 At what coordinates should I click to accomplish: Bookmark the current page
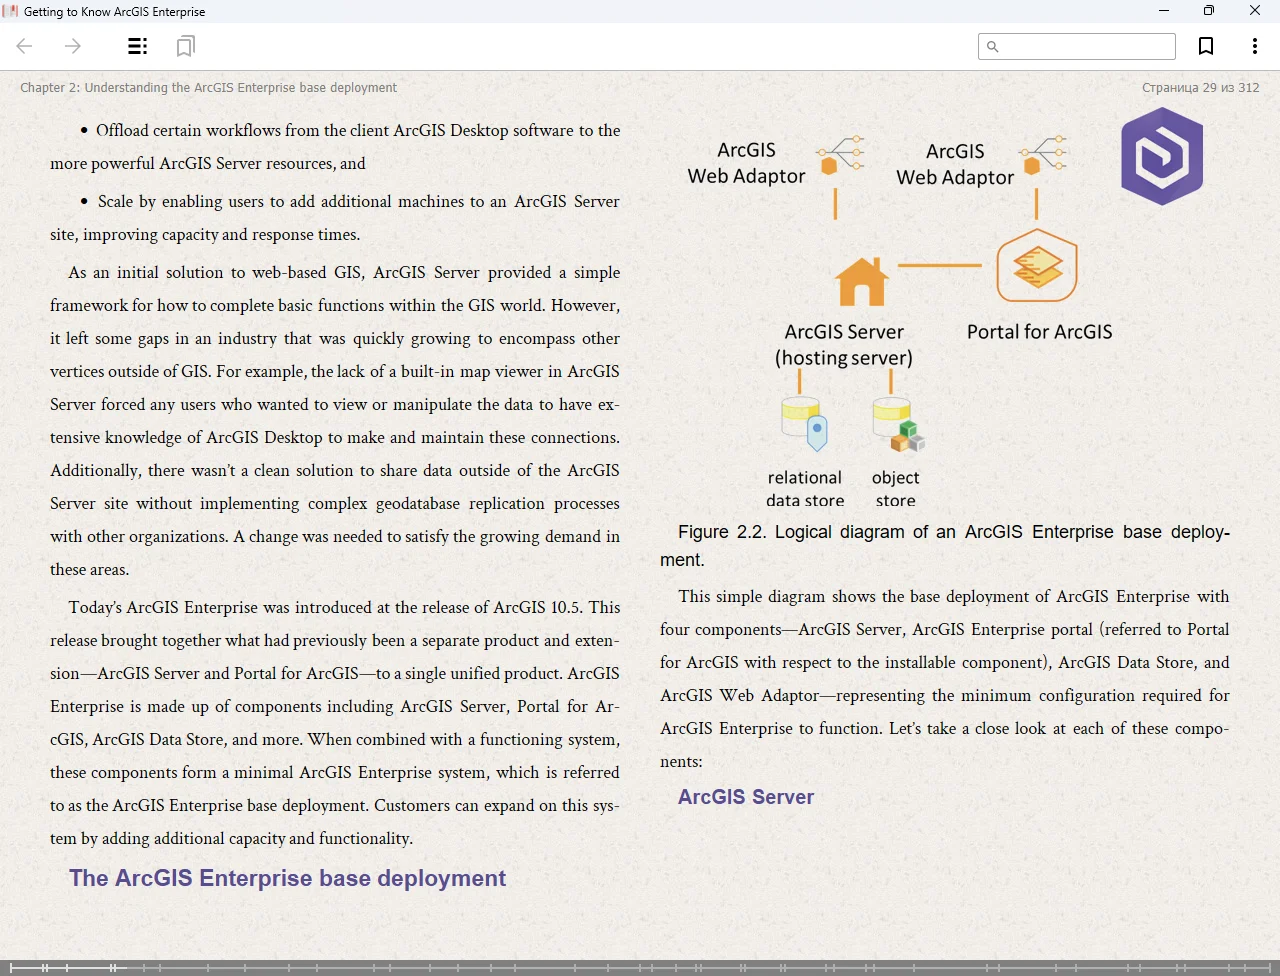point(1206,46)
